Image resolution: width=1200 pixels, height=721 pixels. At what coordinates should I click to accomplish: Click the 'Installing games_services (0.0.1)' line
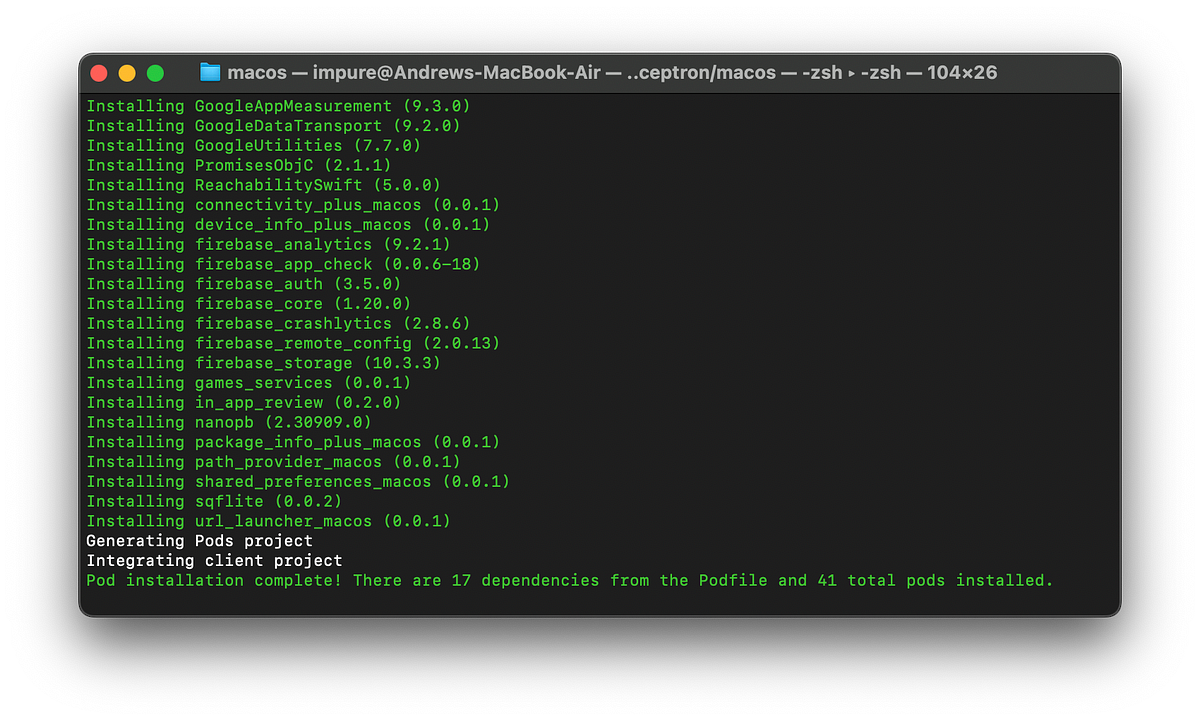click(x=250, y=382)
